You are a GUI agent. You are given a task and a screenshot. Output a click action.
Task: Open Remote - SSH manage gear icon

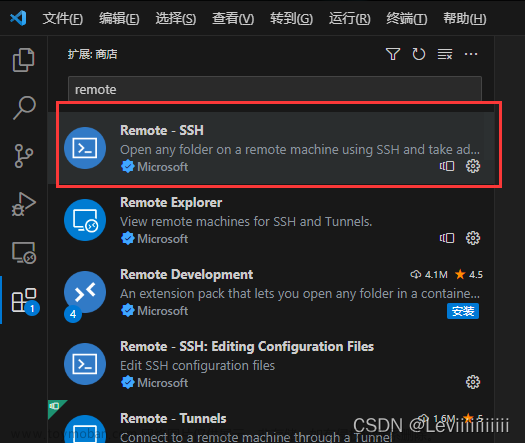(473, 166)
